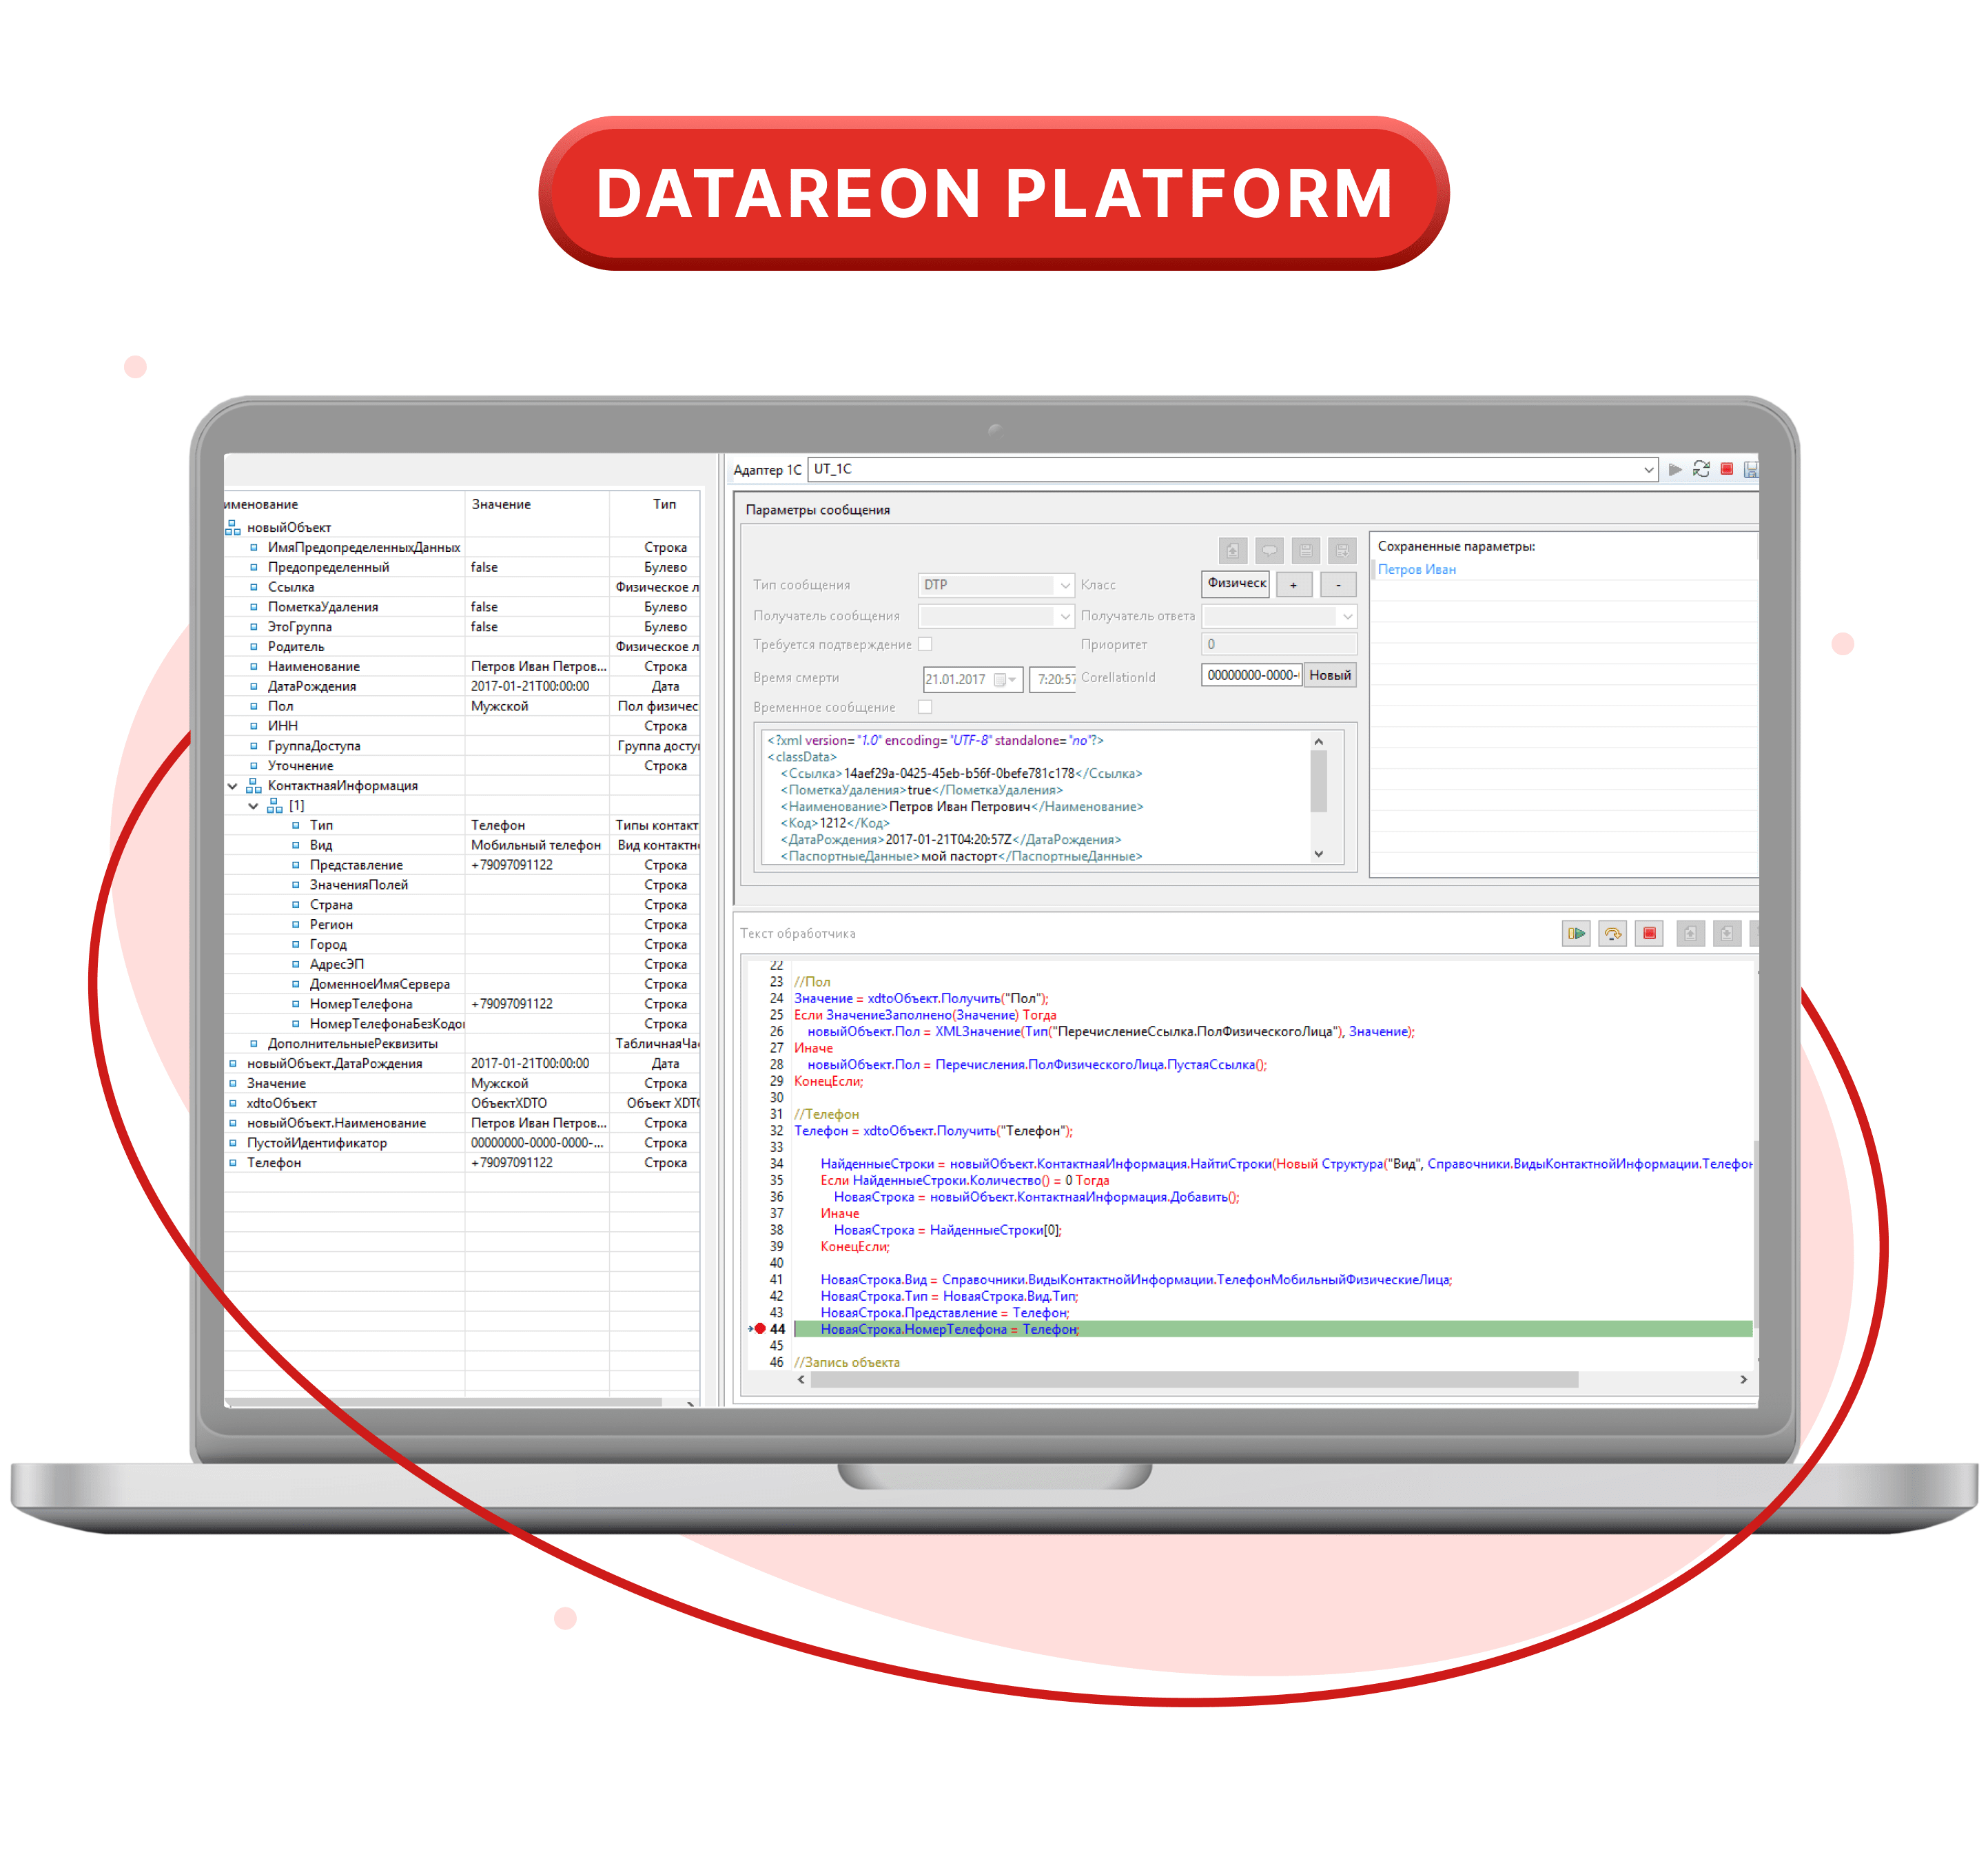Click the КонтактнаяИнформация table icon
This screenshot has width=1988, height=1852.
pos(254,786)
